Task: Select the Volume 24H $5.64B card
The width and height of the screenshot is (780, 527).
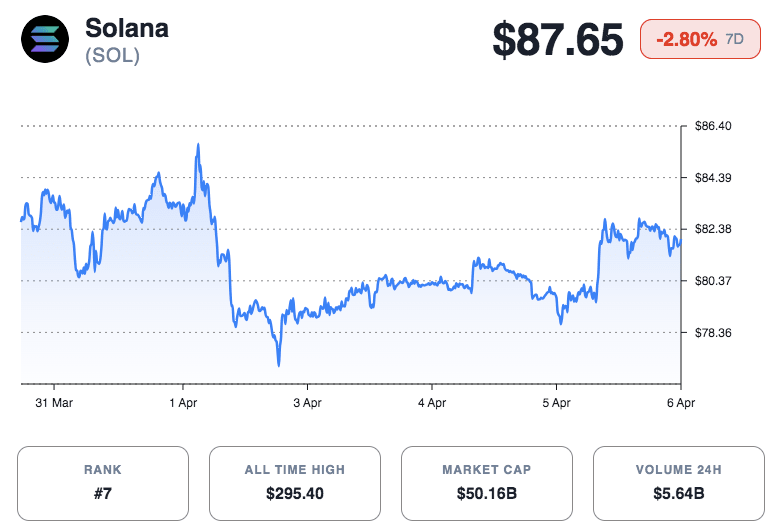Action: tap(679, 483)
